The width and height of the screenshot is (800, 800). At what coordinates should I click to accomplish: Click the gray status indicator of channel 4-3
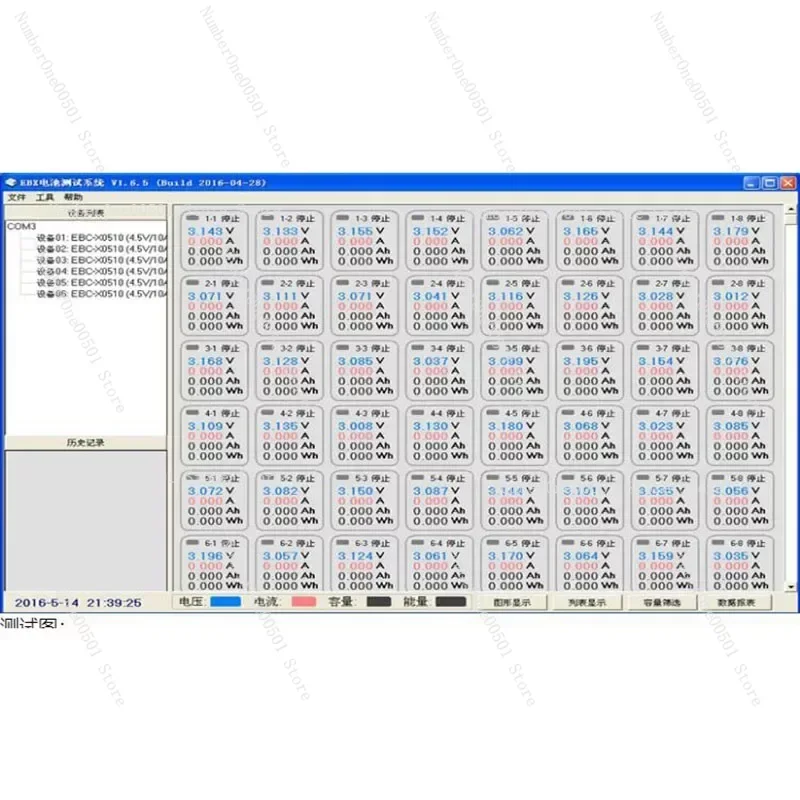pyautogui.click(x=342, y=412)
